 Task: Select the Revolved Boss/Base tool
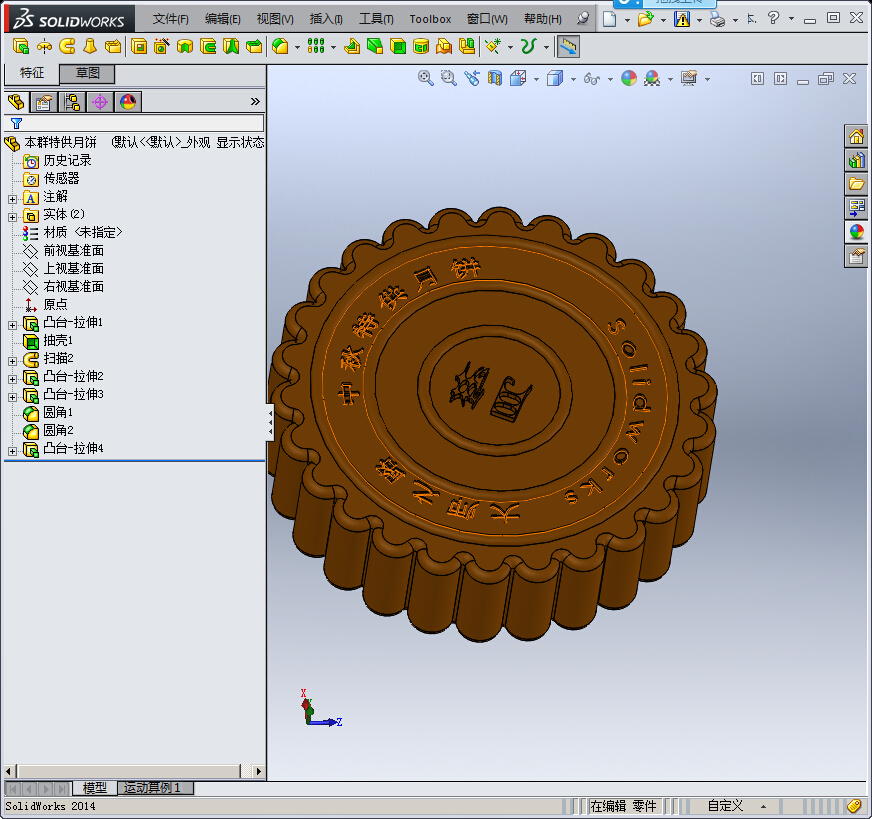tap(44, 47)
